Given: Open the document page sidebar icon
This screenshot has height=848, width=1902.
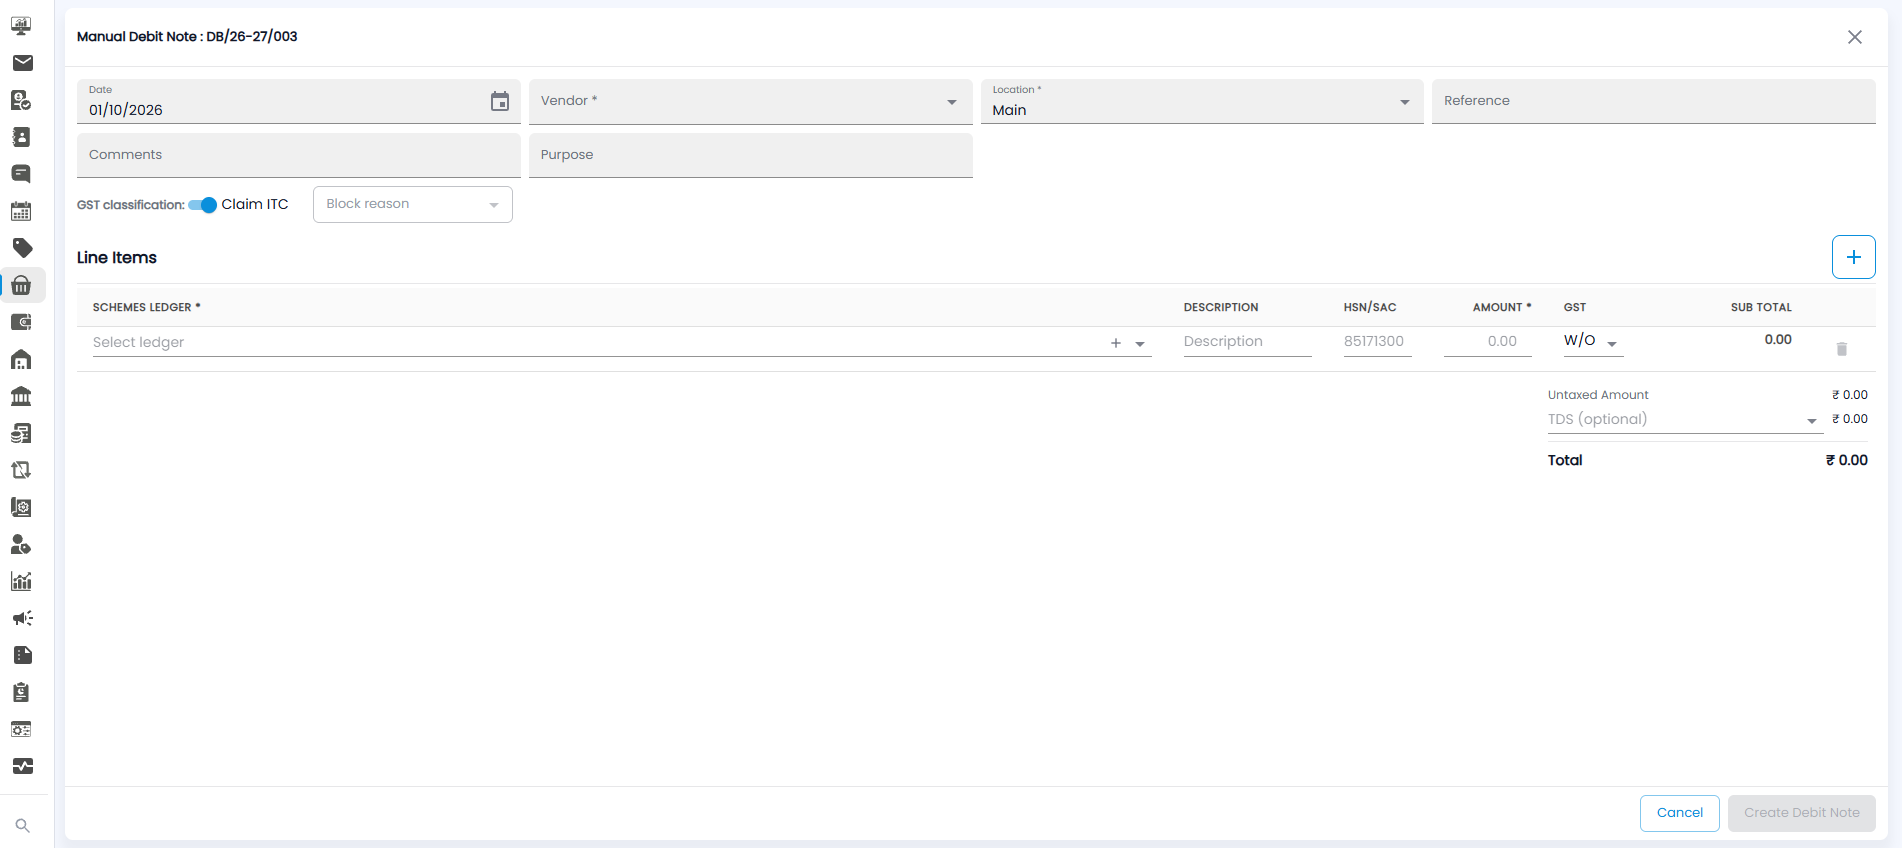Looking at the screenshot, I should [x=22, y=655].
